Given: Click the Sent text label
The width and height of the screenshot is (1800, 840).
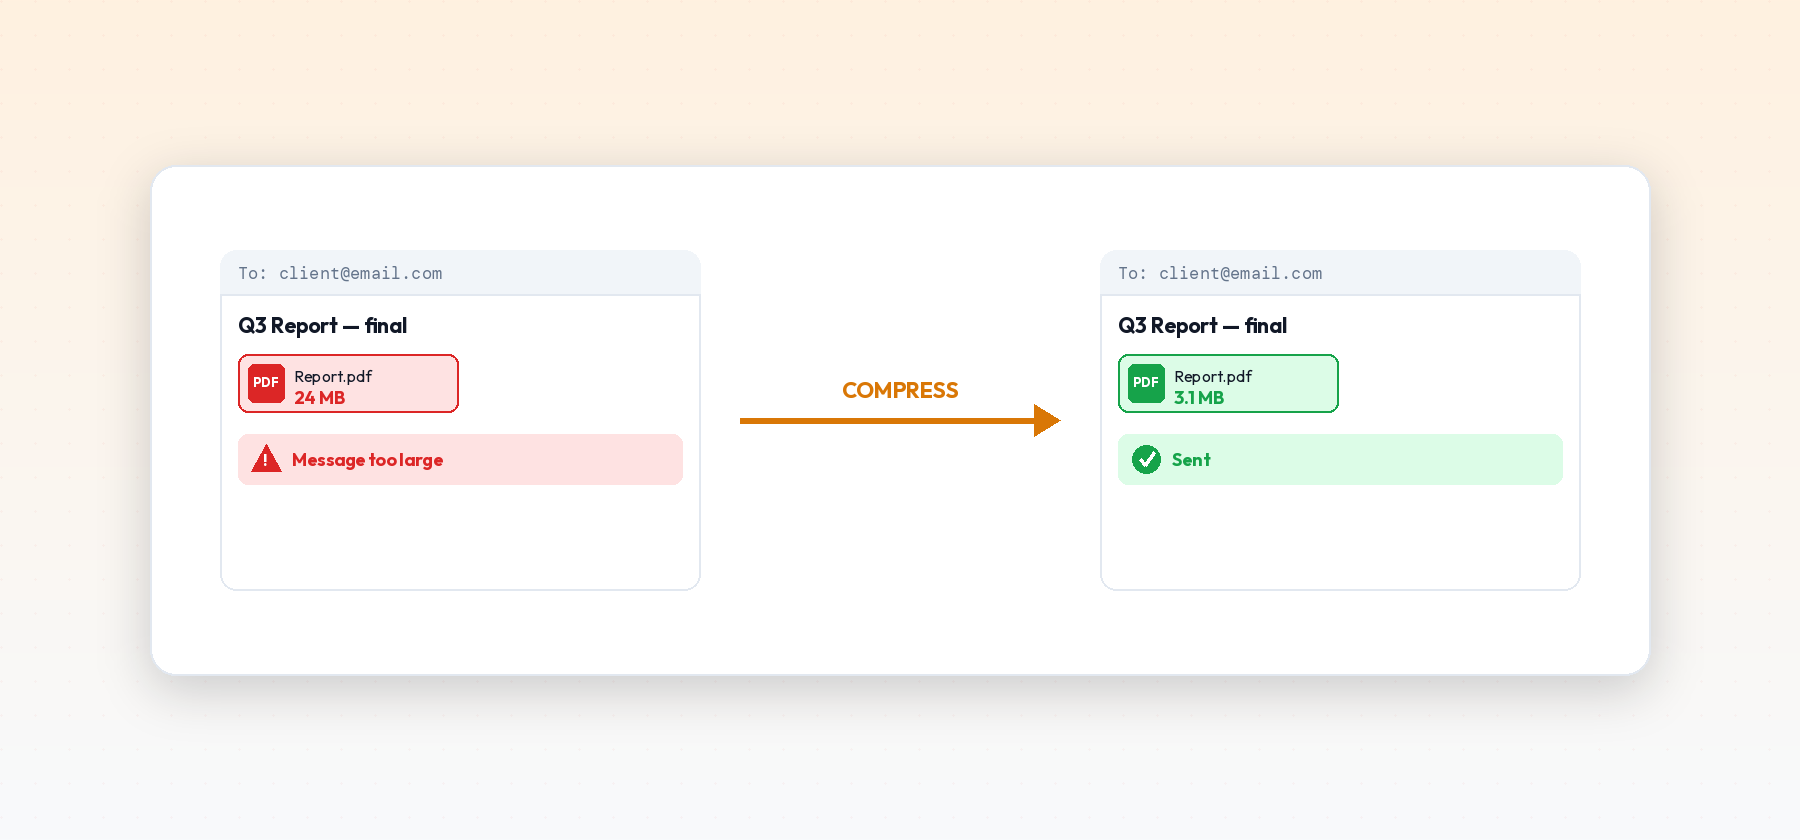Looking at the screenshot, I should click(1191, 460).
